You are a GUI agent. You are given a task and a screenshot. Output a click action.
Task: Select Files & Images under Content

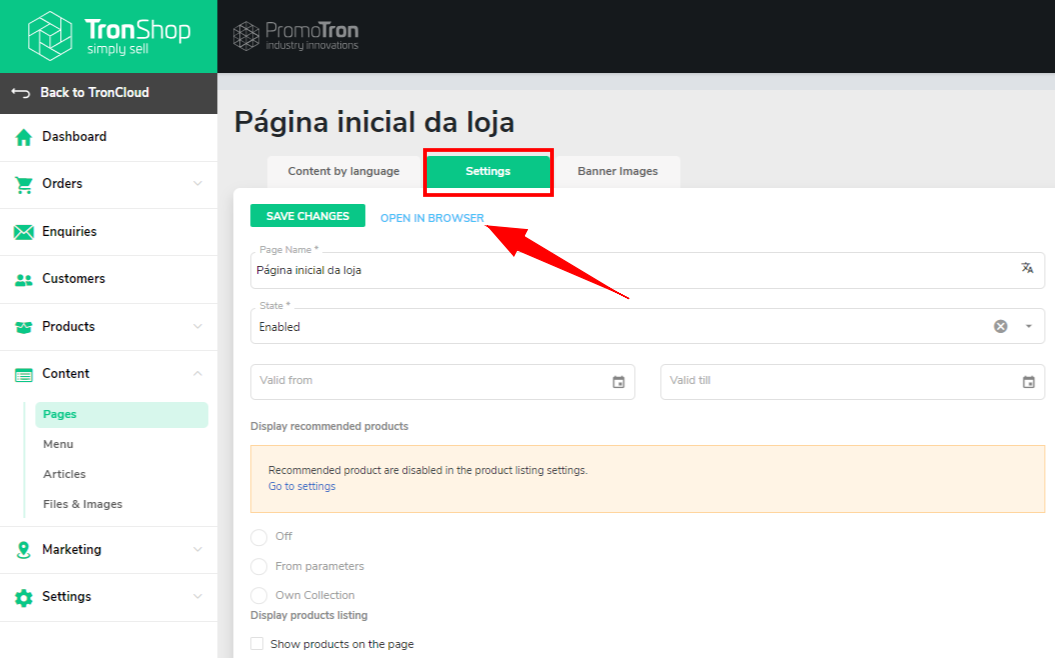[83, 504]
